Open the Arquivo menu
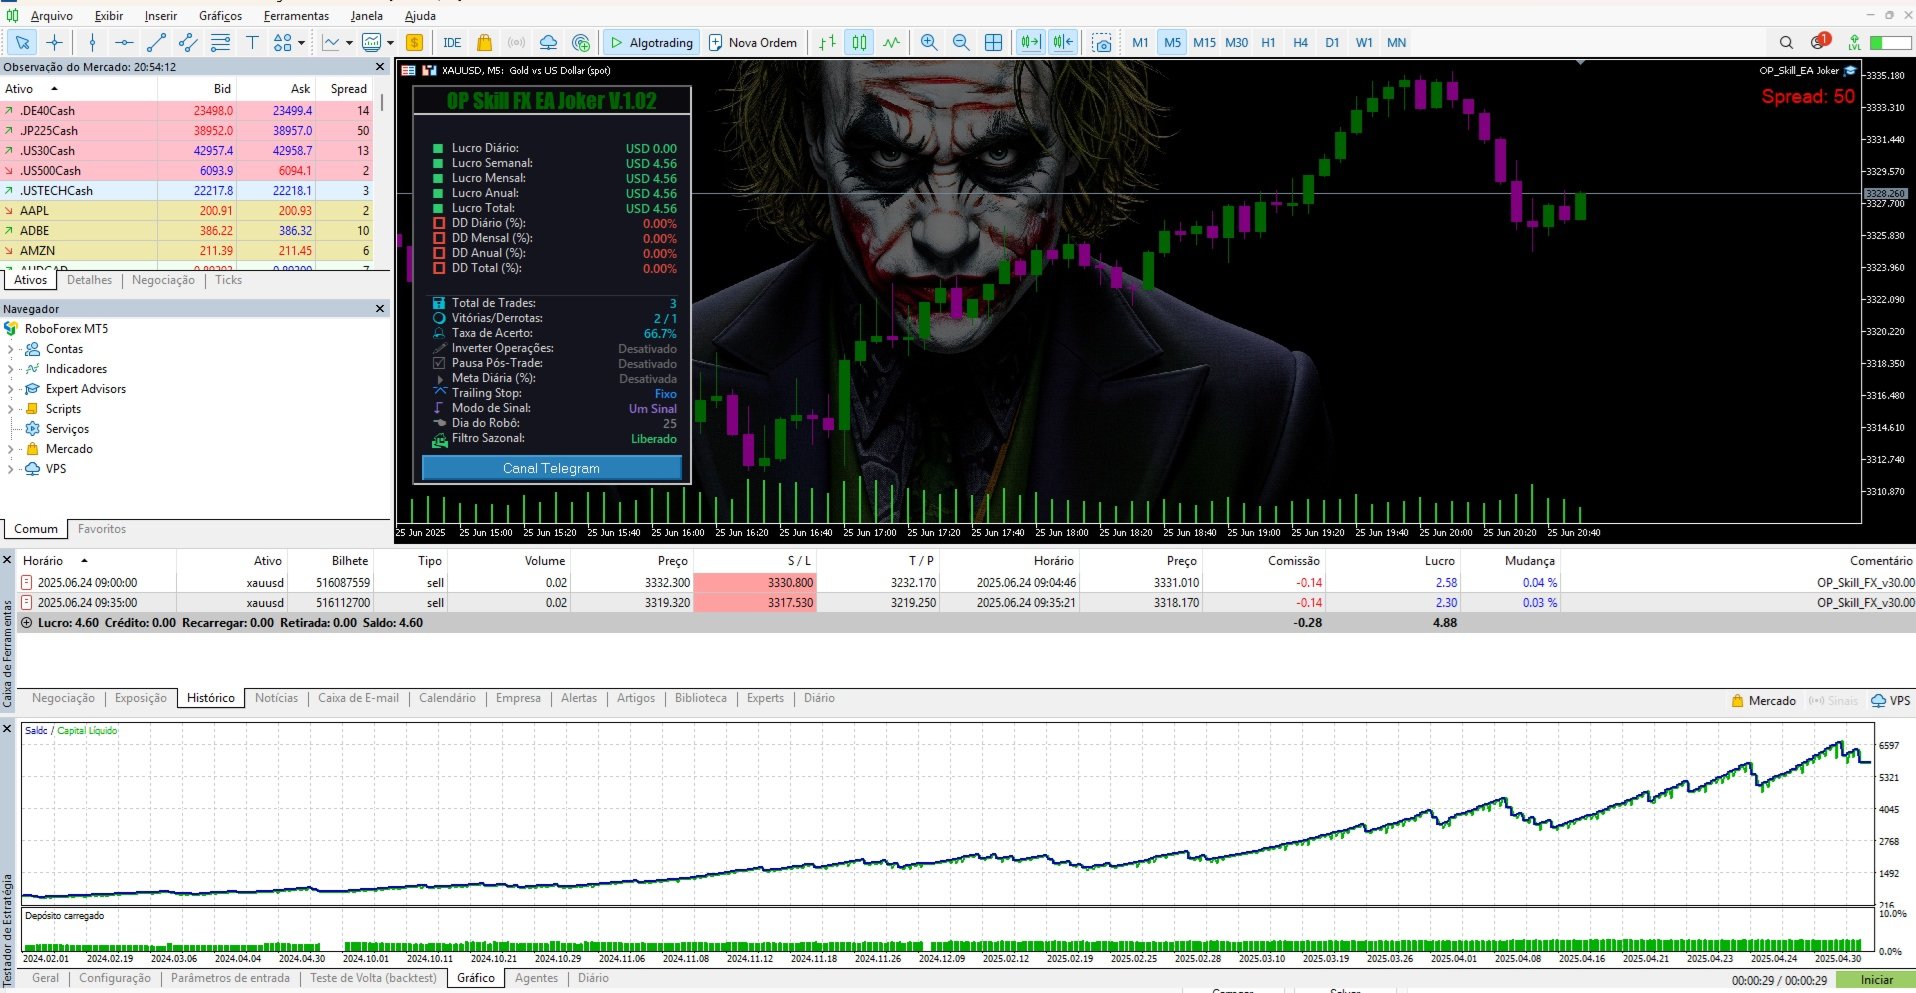Image resolution: width=1916 pixels, height=993 pixels. [51, 15]
